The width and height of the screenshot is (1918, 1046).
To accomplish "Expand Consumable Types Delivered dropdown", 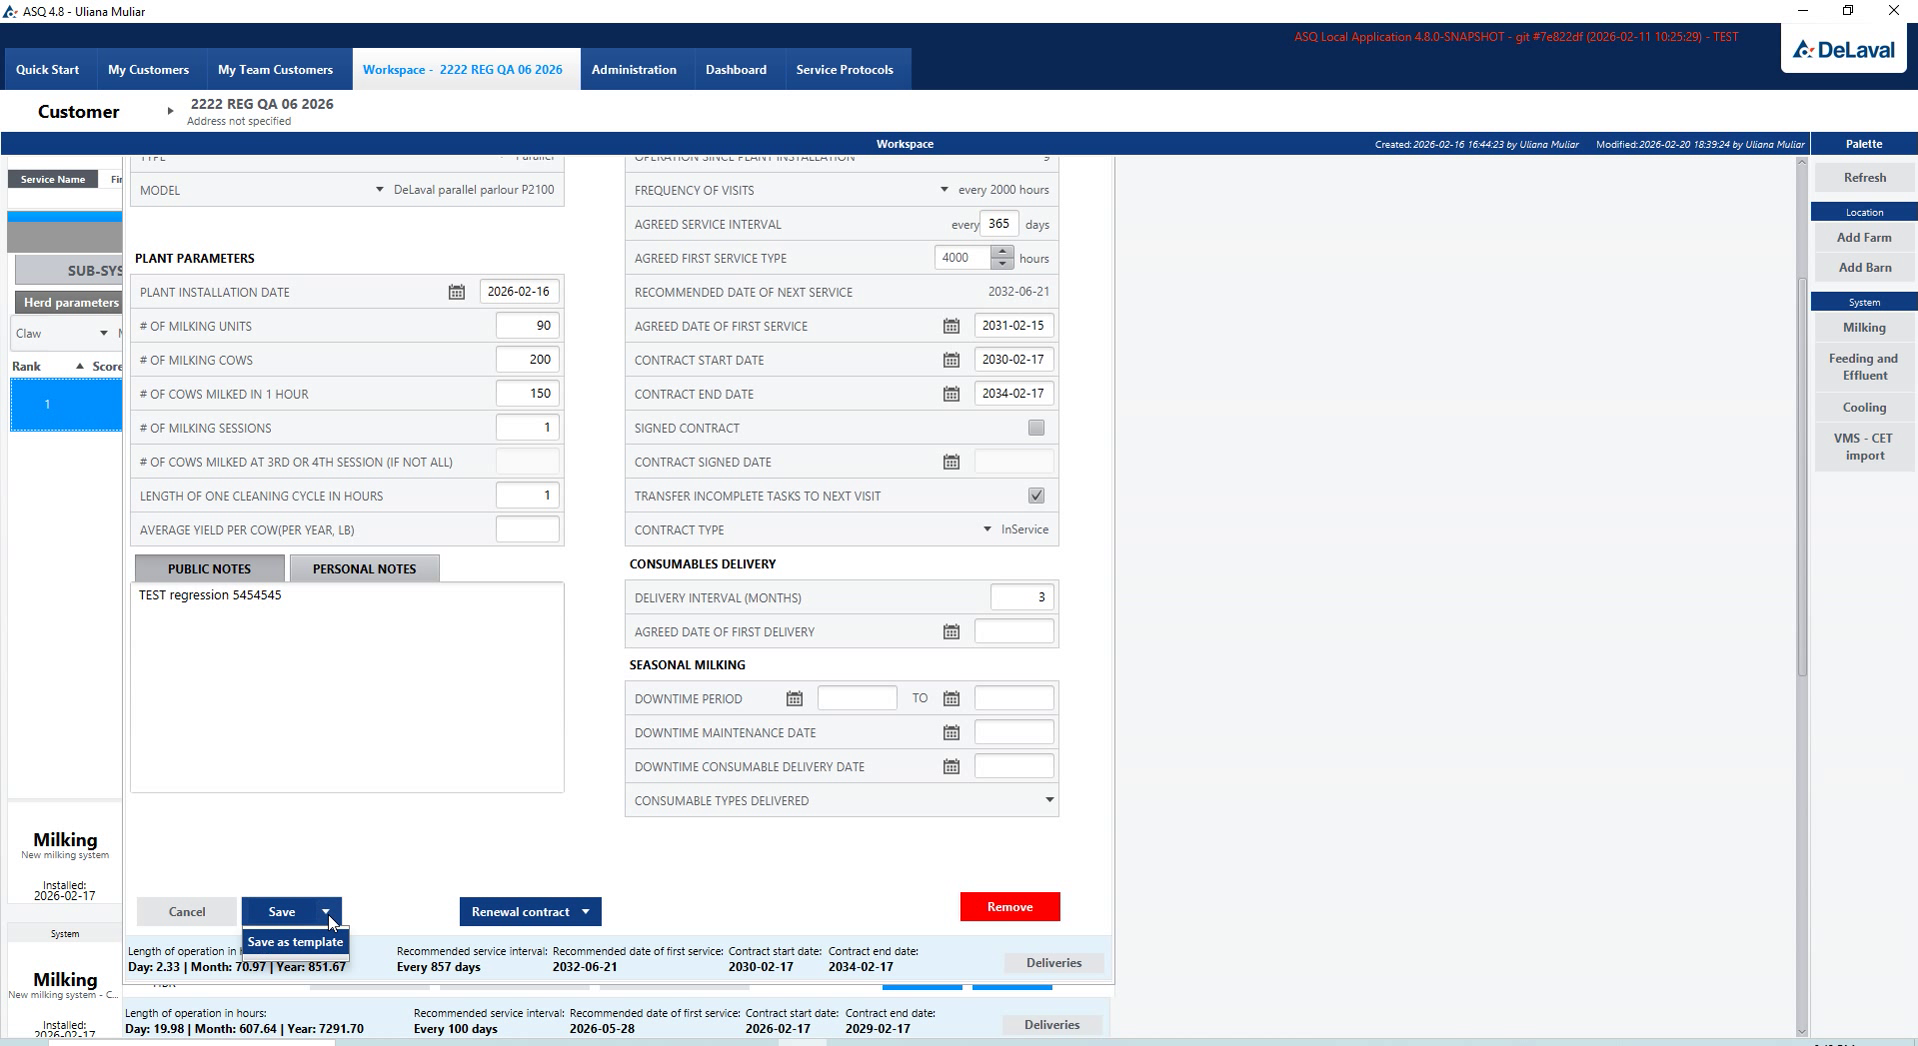I will pos(1049,800).
